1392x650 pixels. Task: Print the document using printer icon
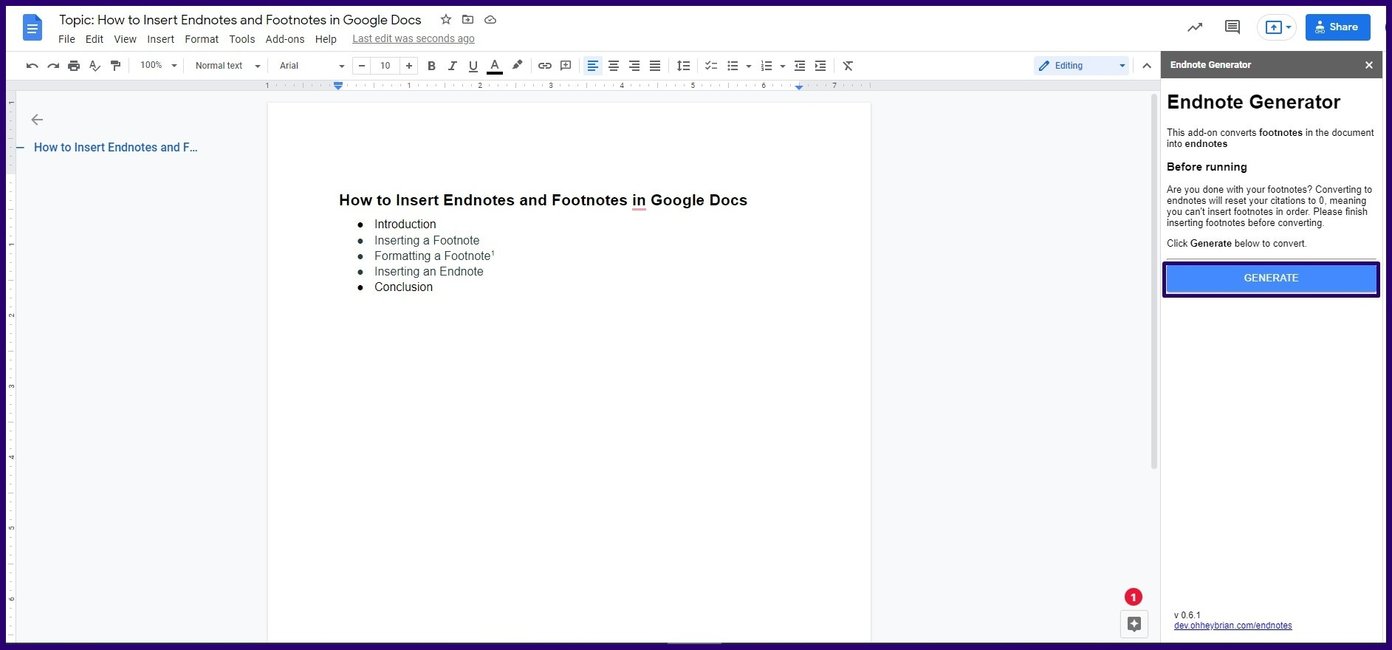pos(74,66)
